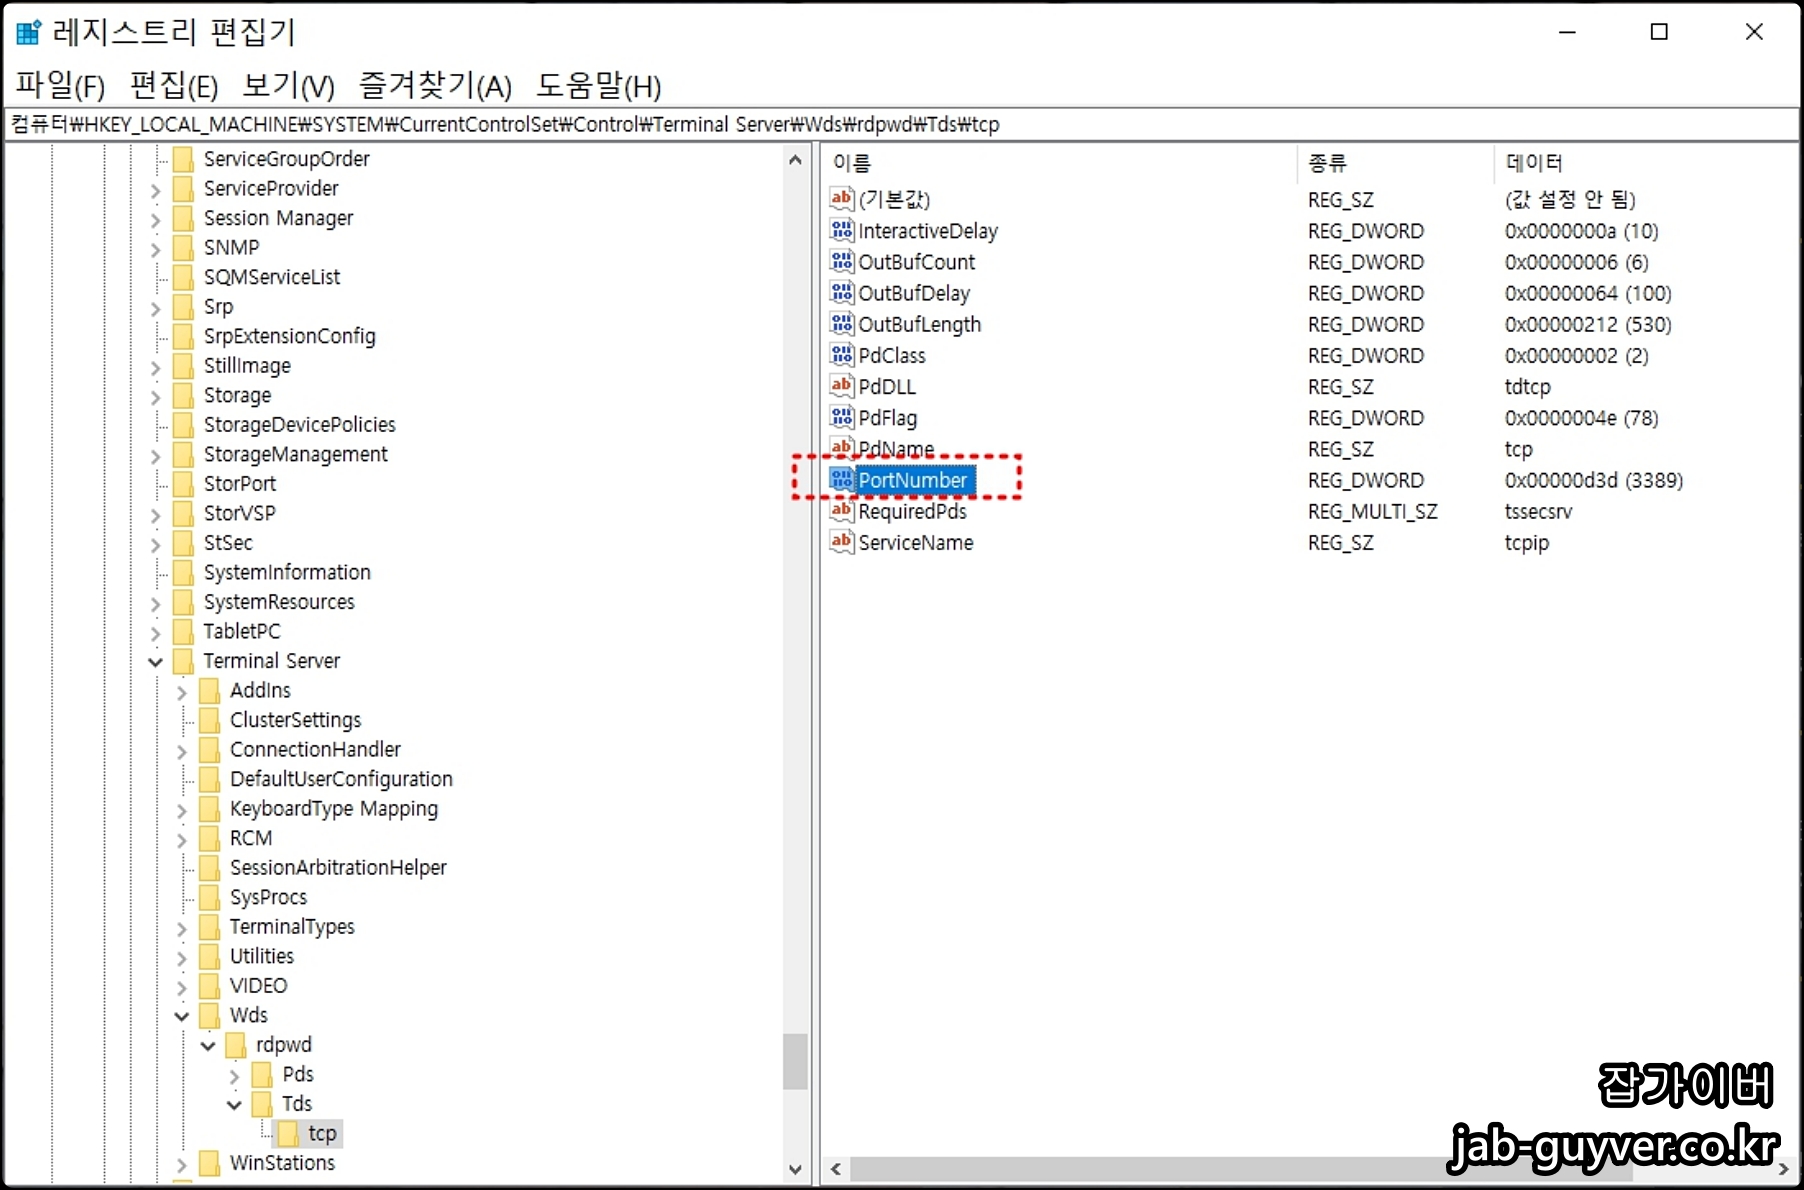
Task: Collapse the Wds tree node
Action: (182, 1016)
